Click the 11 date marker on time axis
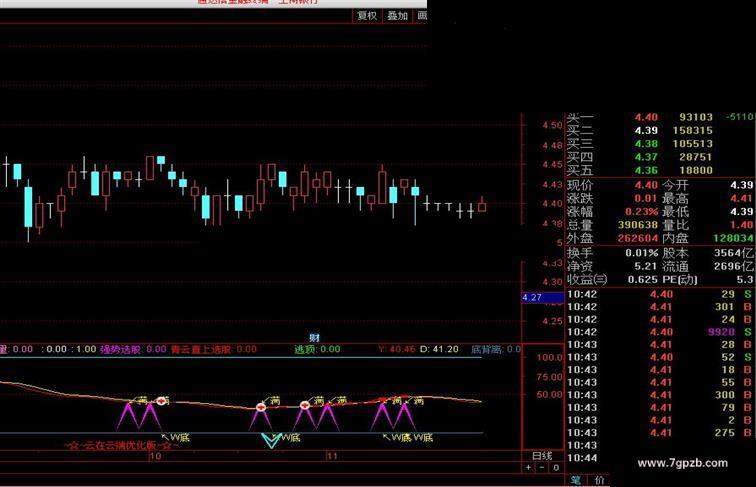The width and height of the screenshot is (756, 487). click(332, 456)
